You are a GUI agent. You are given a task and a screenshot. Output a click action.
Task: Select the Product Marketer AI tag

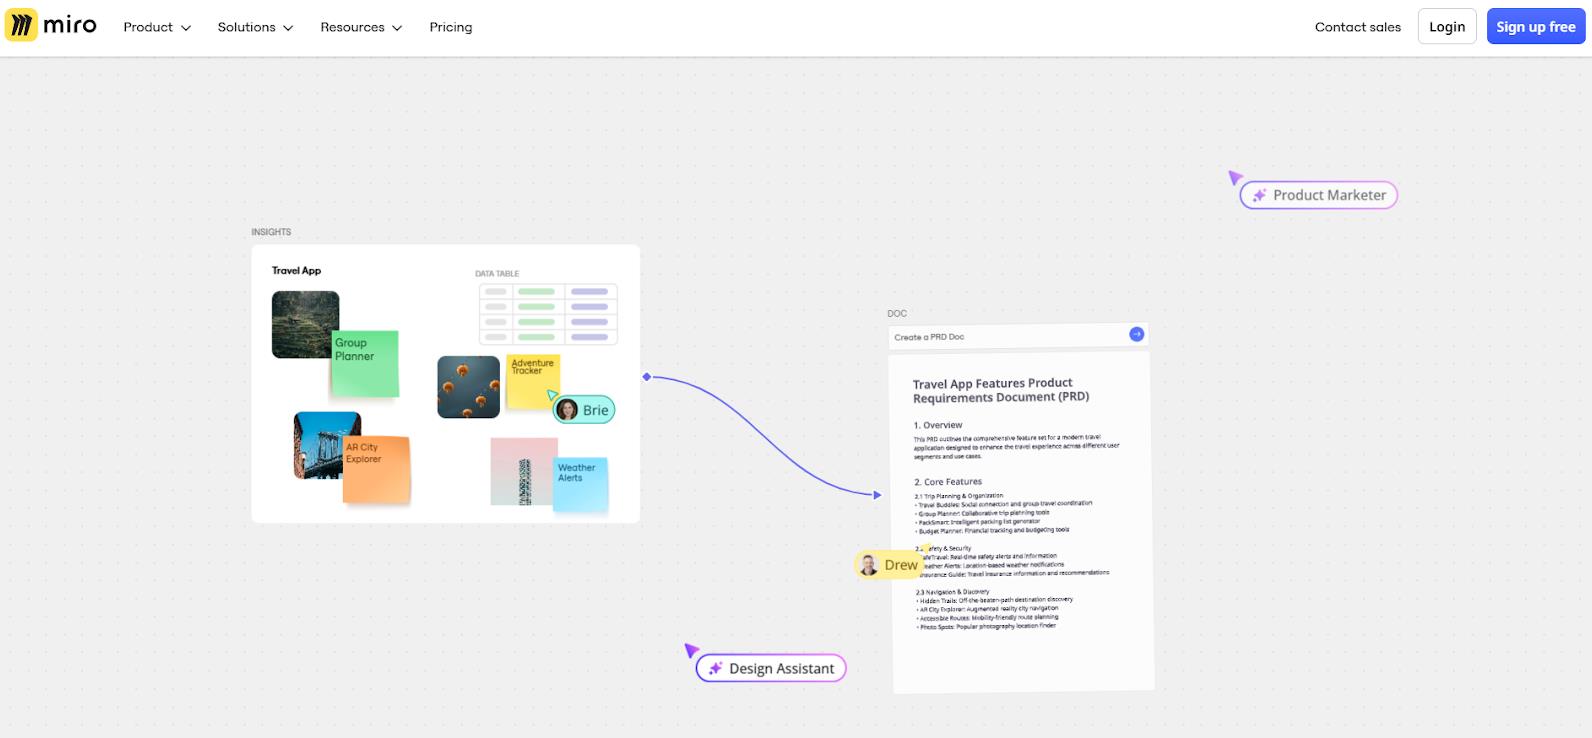coord(1319,195)
